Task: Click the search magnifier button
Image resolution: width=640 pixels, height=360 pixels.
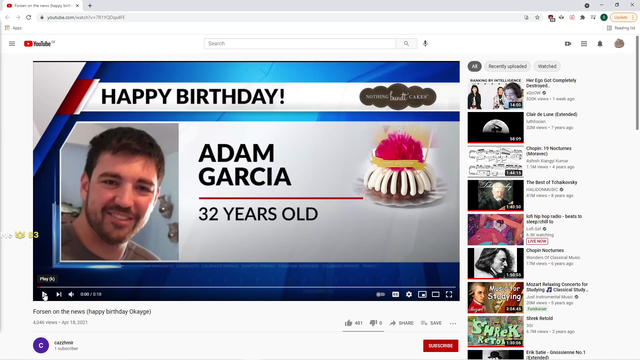Action: pyautogui.click(x=406, y=44)
